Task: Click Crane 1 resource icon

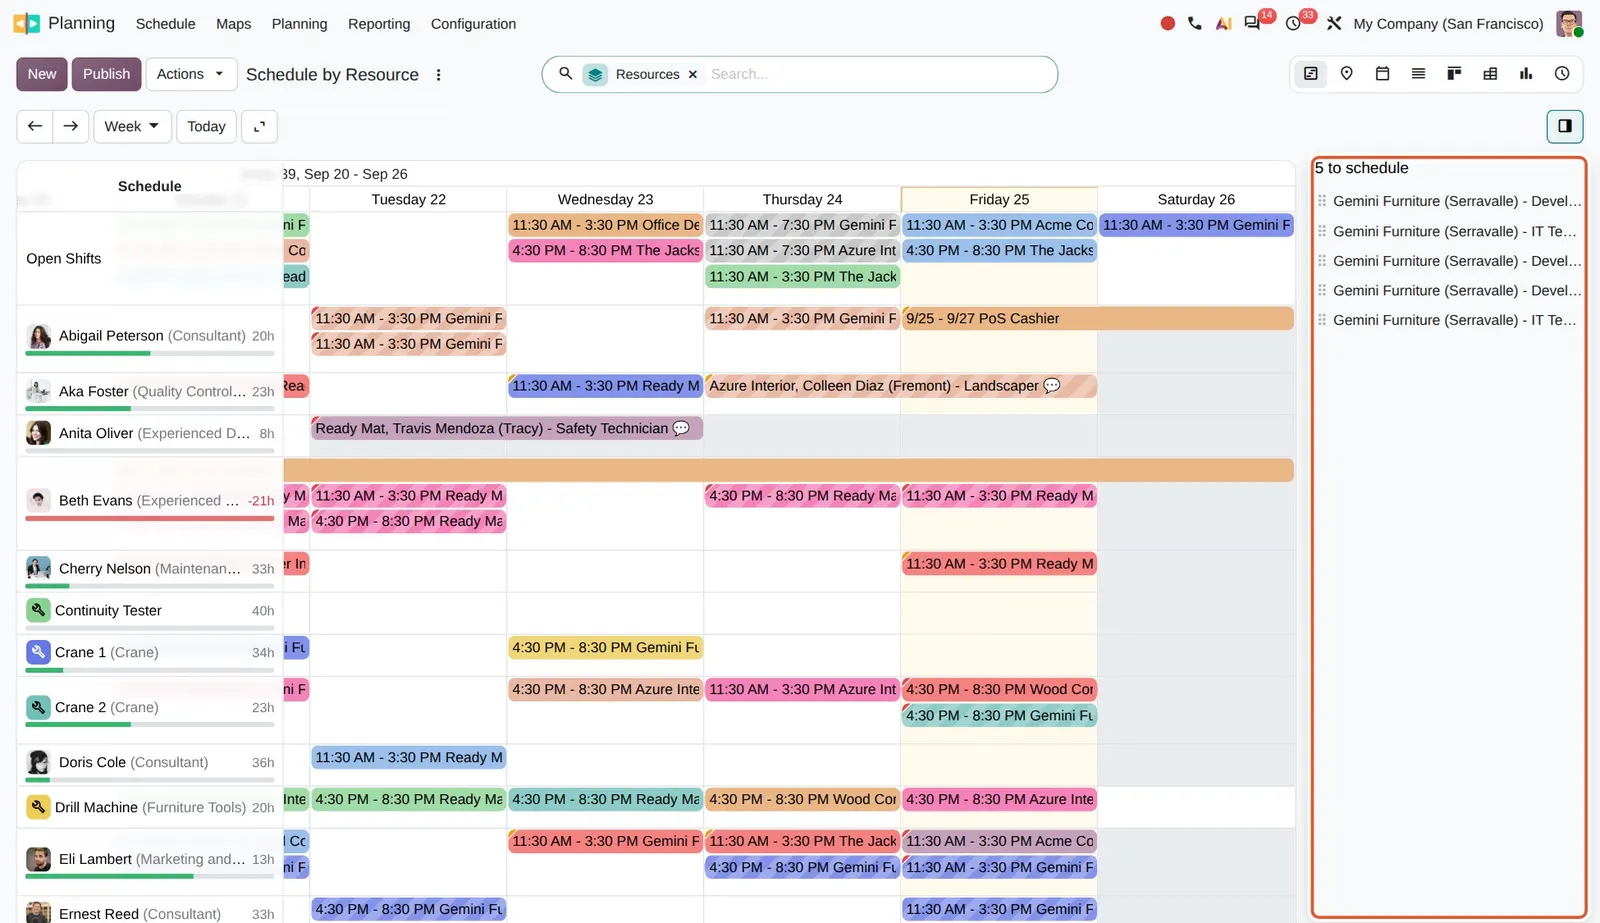Action: 38,652
